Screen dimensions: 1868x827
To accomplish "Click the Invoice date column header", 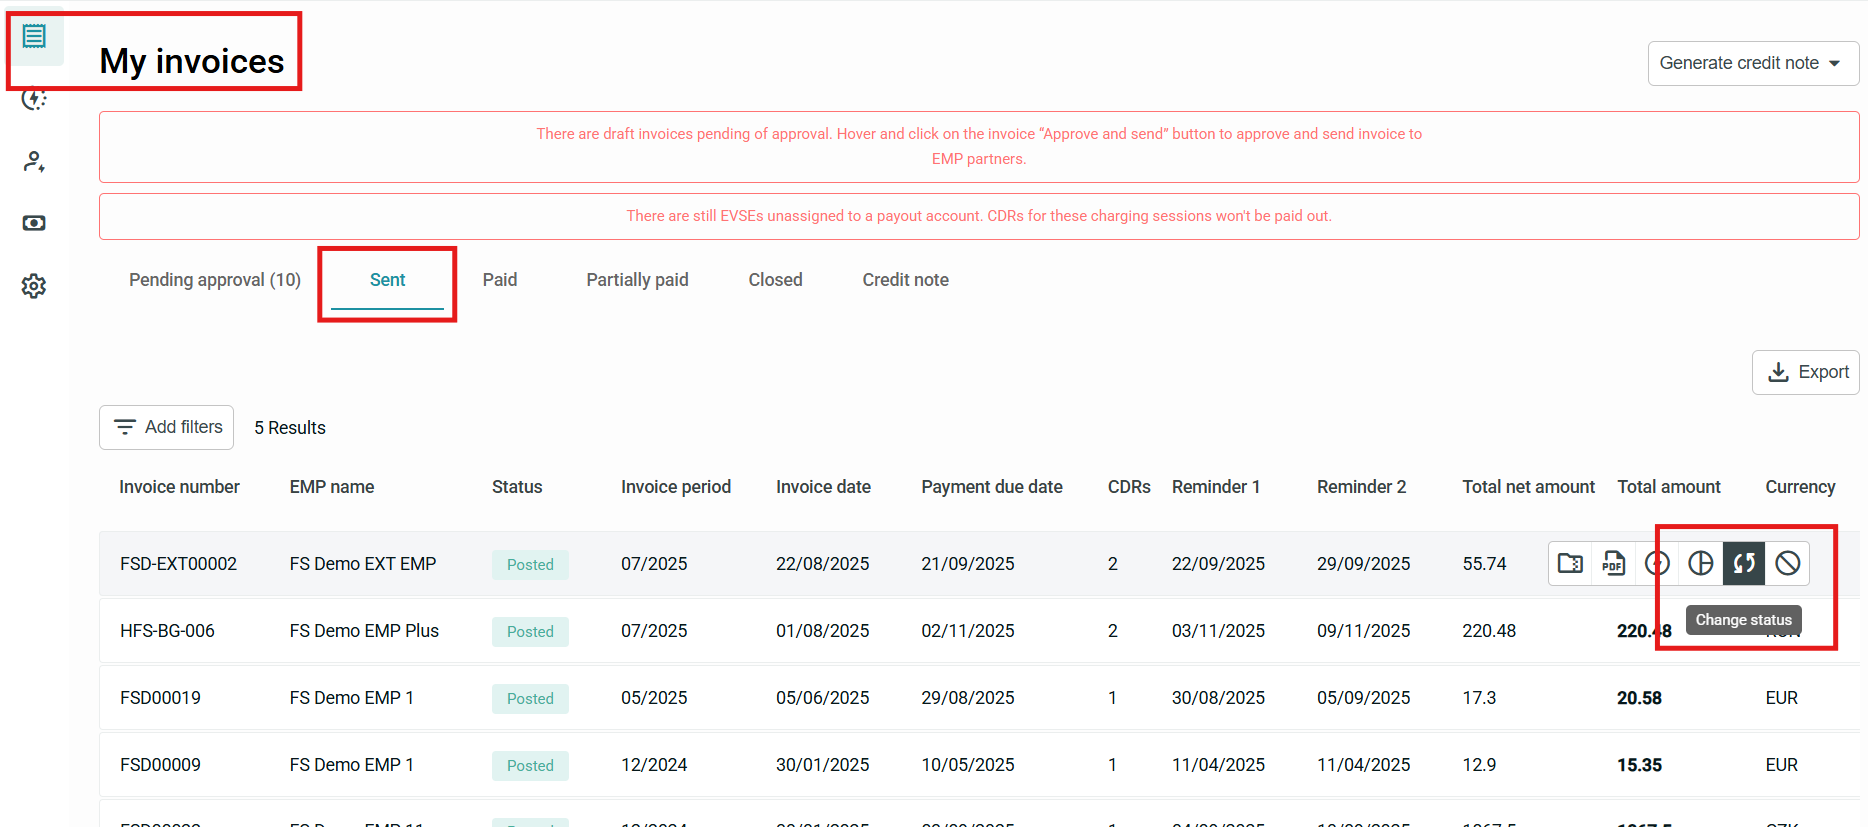I will [x=823, y=487].
